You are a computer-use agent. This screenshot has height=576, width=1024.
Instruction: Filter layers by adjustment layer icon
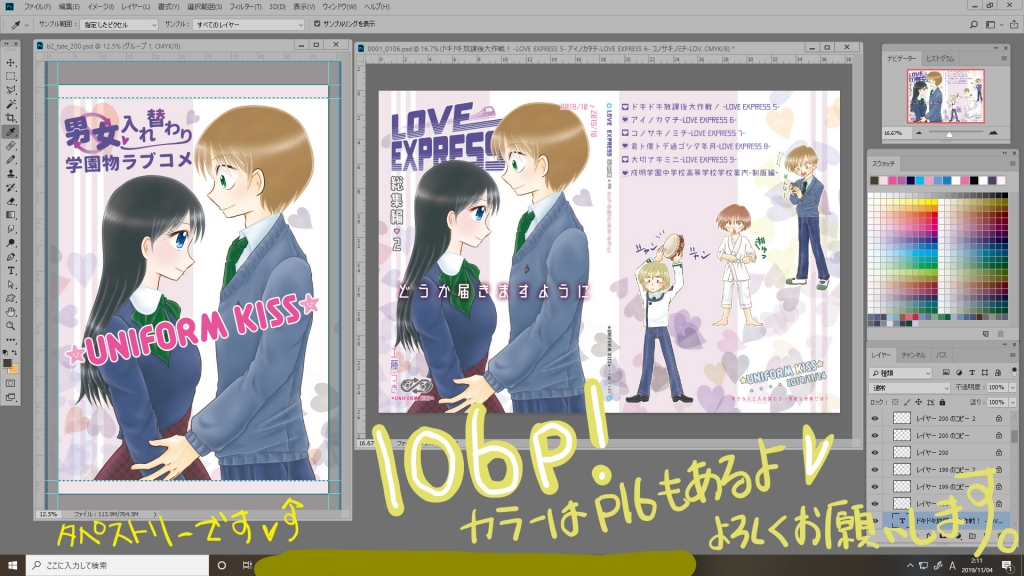pos(959,372)
